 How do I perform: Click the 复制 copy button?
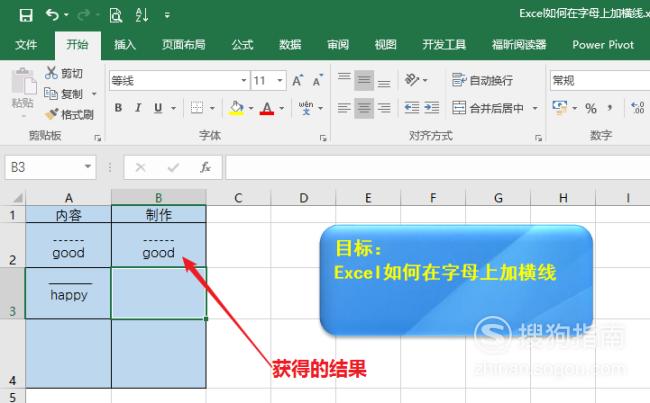[x=64, y=94]
